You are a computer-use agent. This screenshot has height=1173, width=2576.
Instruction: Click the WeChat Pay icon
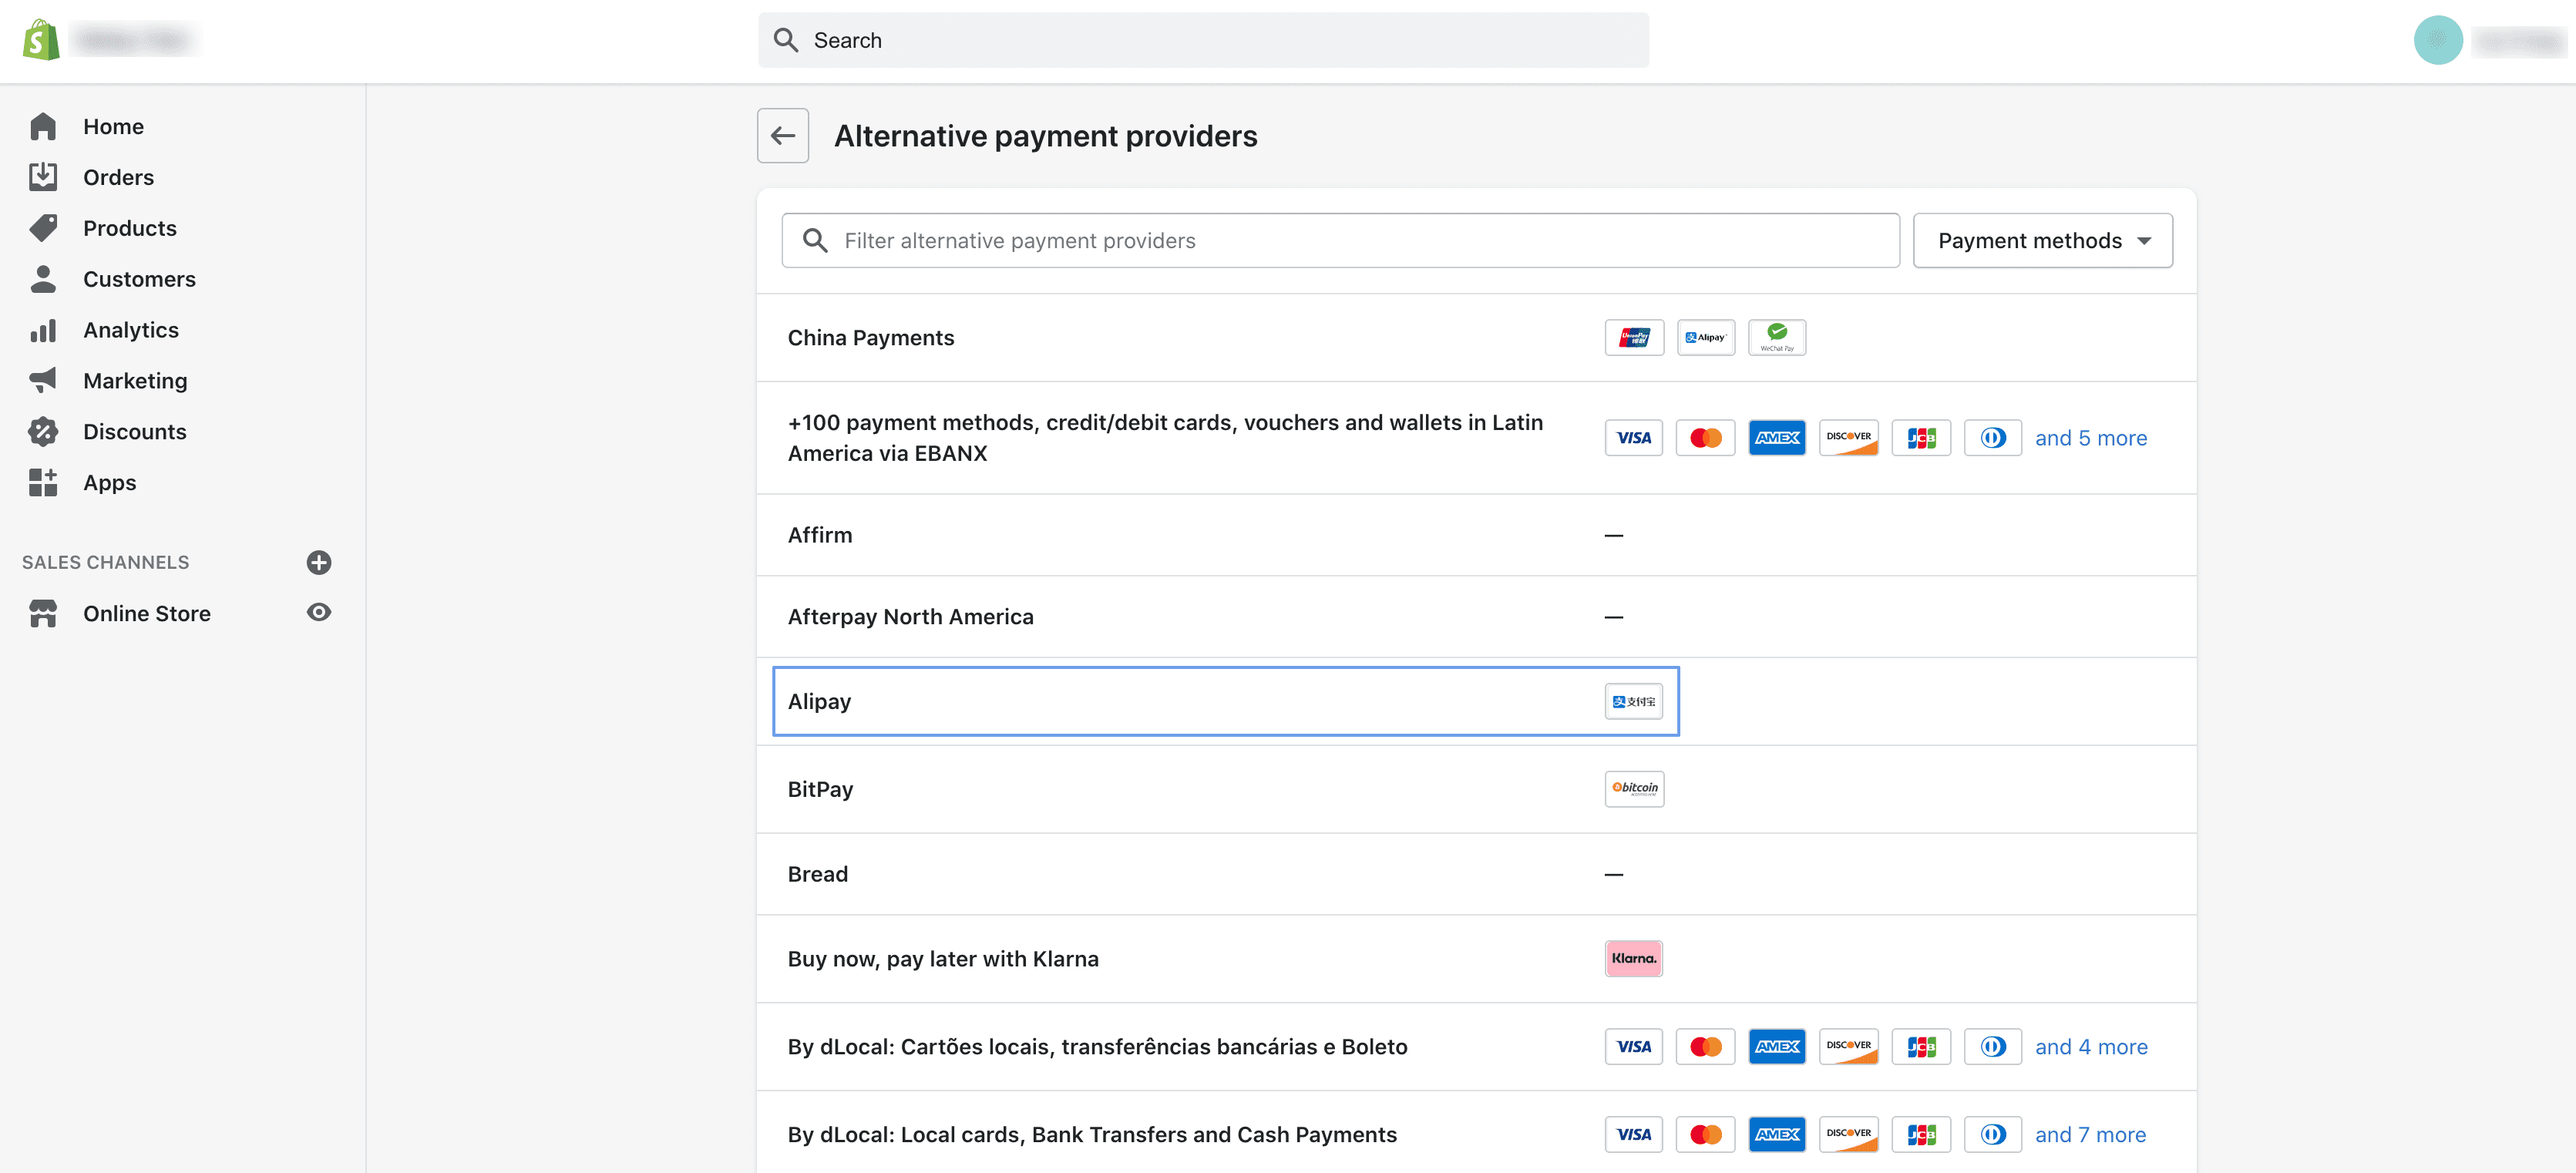coord(1777,338)
